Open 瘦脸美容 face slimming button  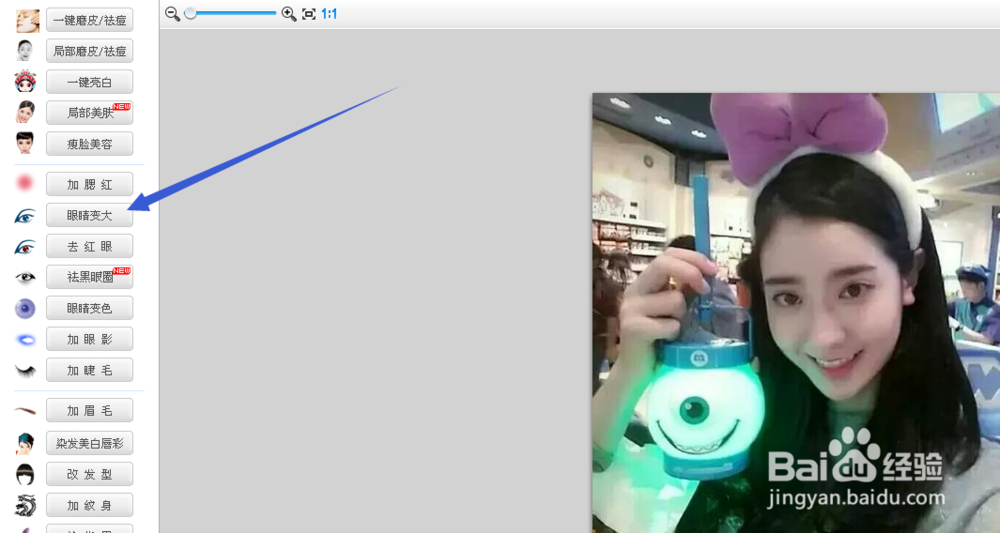[x=89, y=144]
